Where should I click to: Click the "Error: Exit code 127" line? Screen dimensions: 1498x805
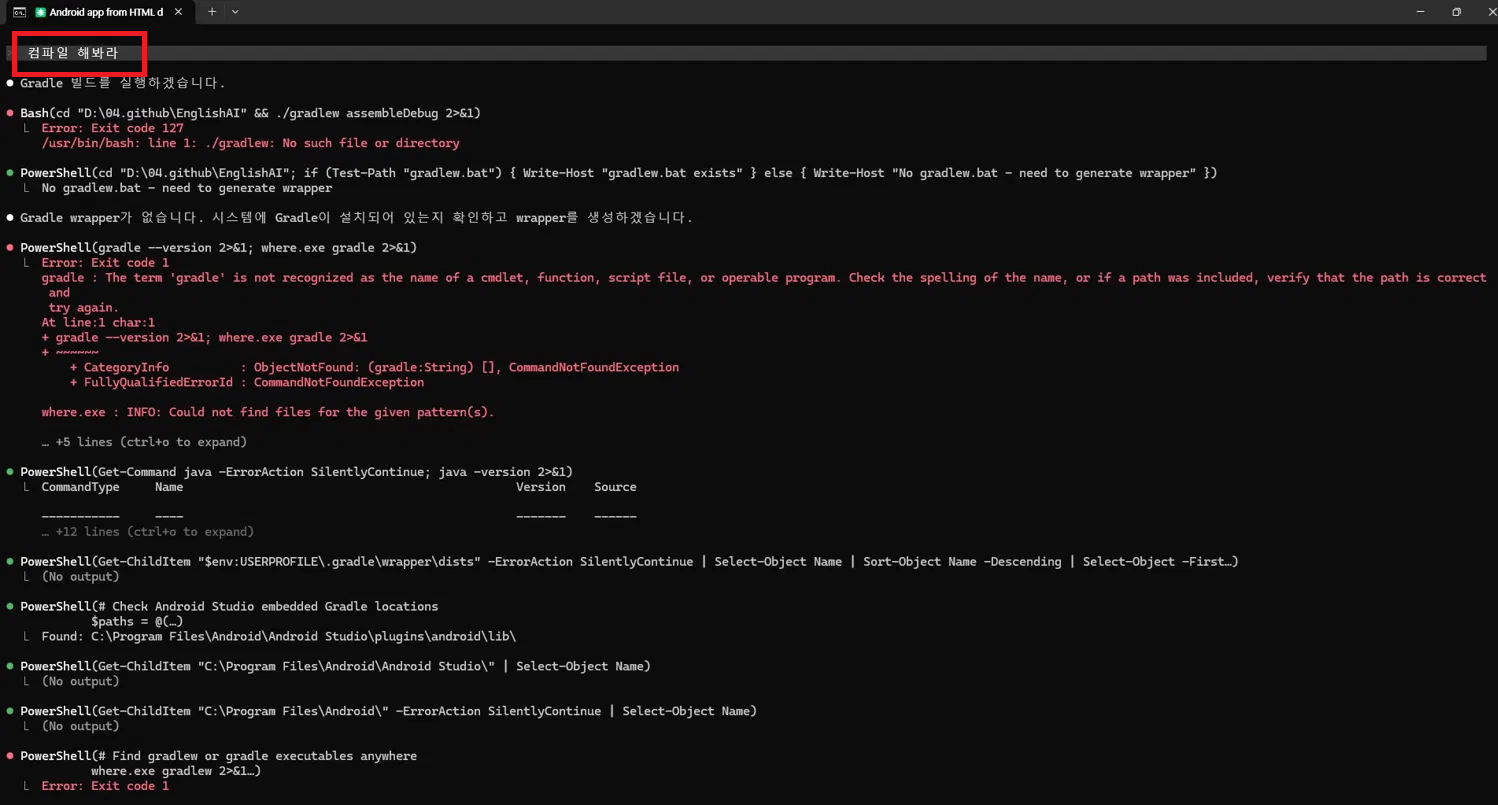(x=112, y=128)
